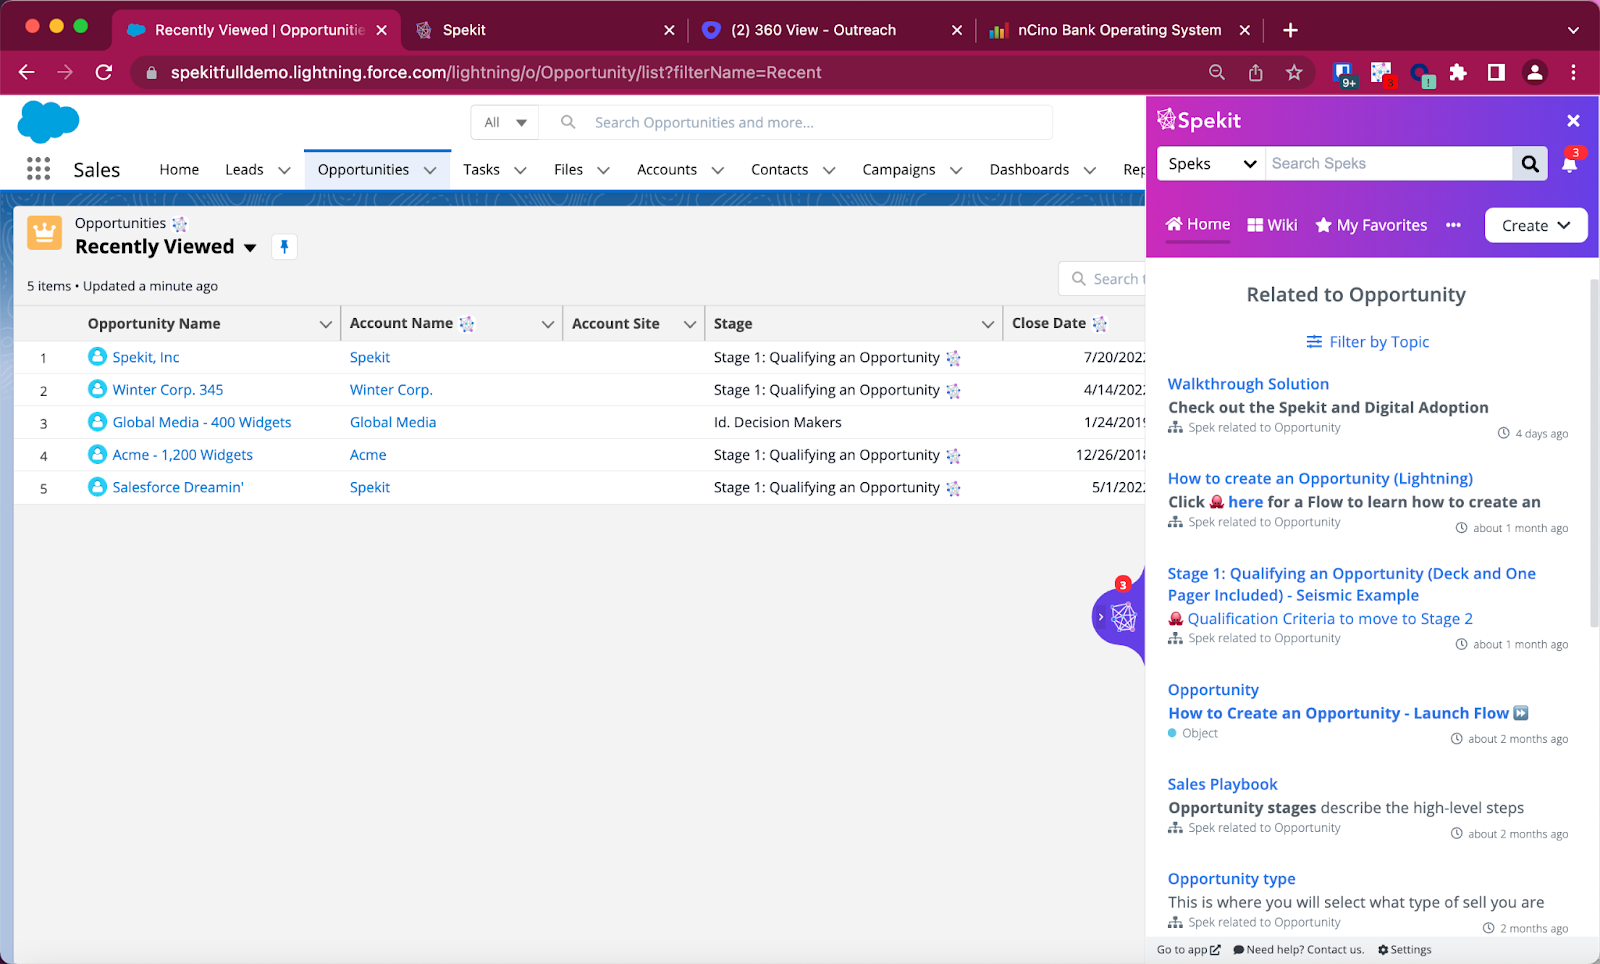
Task: Click the floating Spekit dock launcher
Action: click(x=1119, y=616)
